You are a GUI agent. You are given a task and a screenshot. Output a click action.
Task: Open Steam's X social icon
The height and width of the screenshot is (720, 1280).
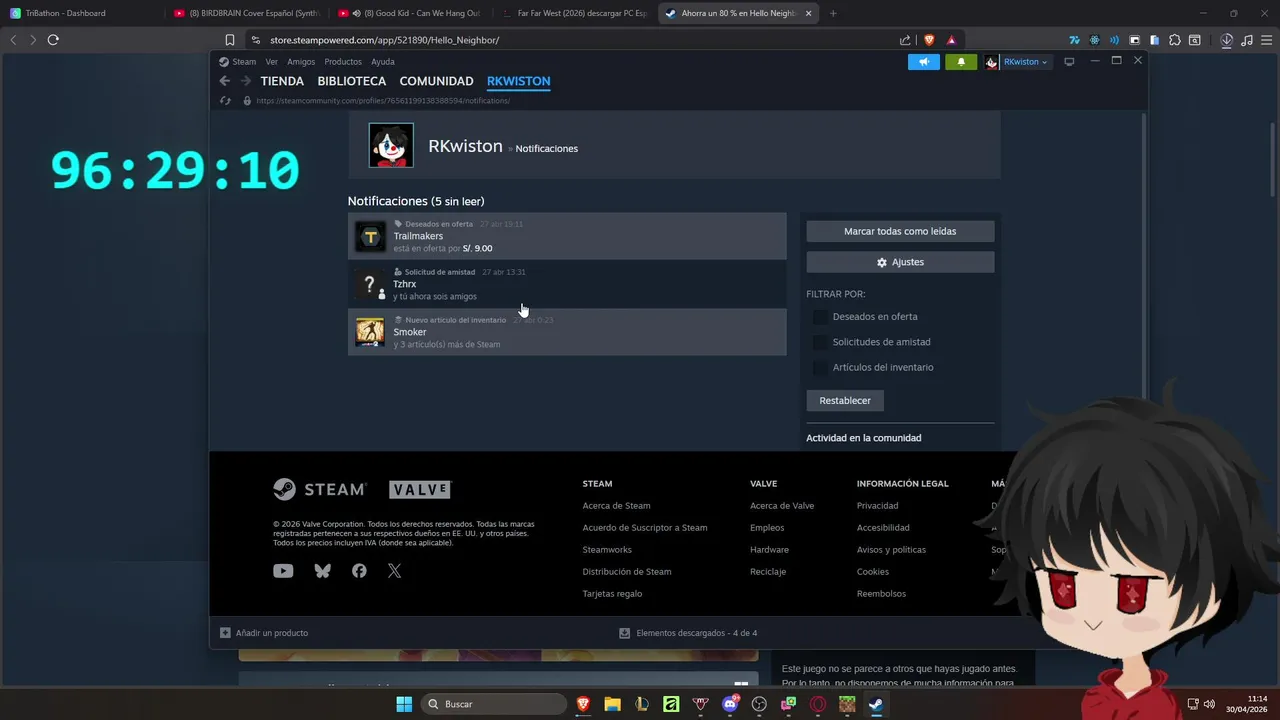click(x=394, y=571)
